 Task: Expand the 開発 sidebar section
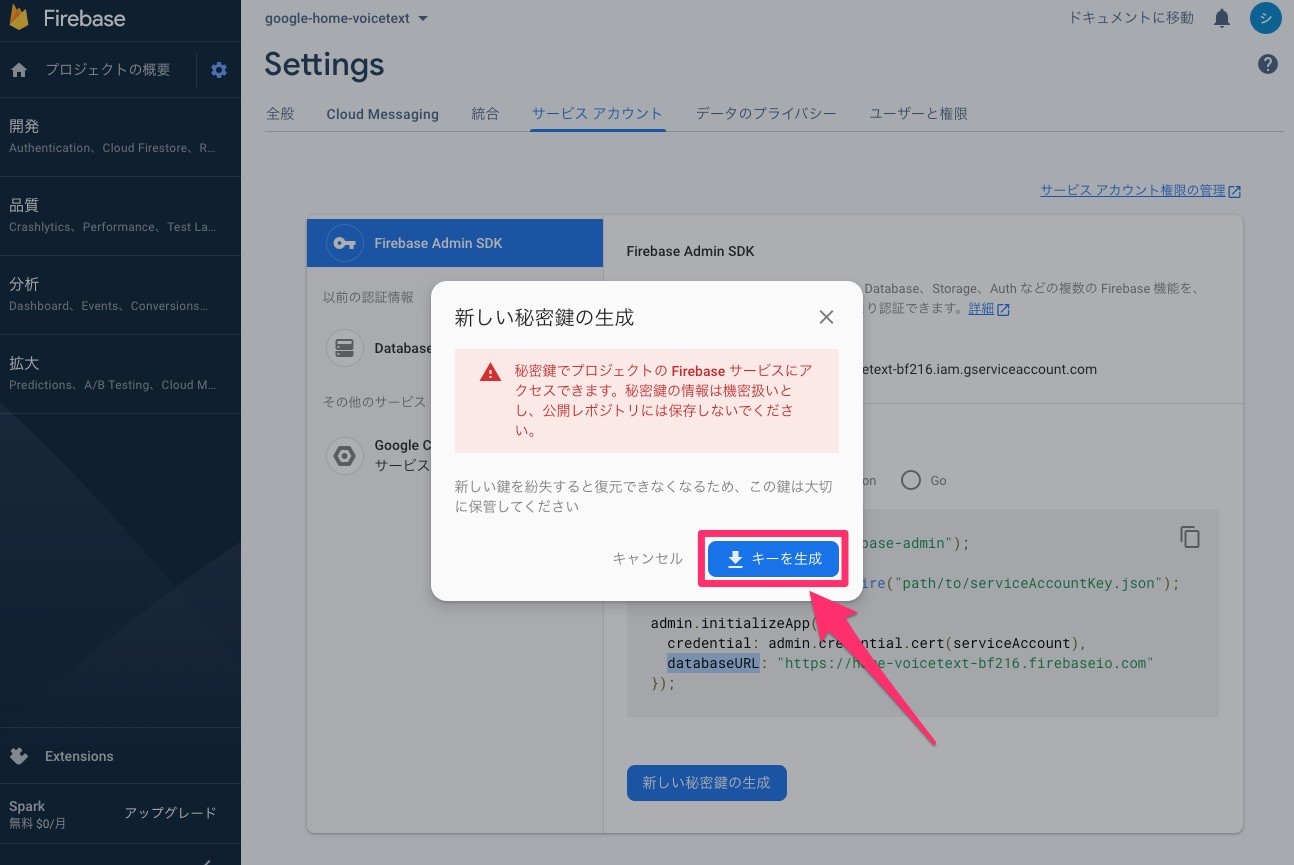coord(120,137)
